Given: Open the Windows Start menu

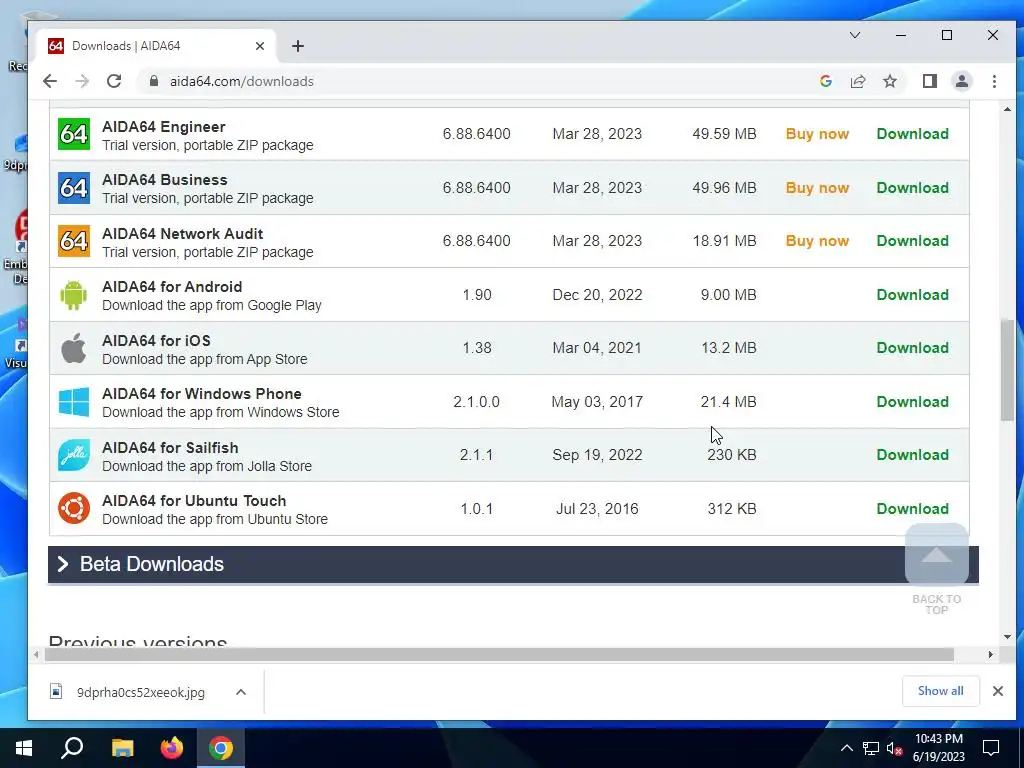Looking at the screenshot, I should click(x=24, y=748).
